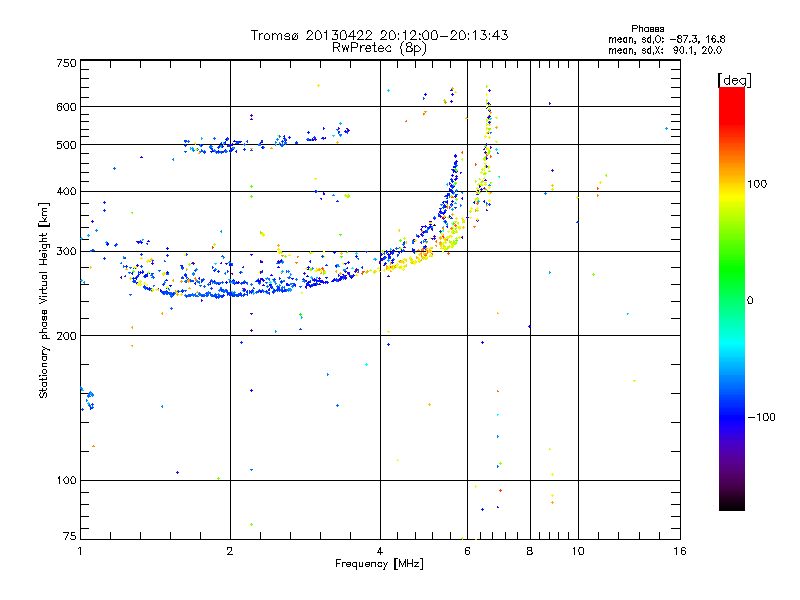Pick the yellow colorbar region near 100

pos(731,185)
